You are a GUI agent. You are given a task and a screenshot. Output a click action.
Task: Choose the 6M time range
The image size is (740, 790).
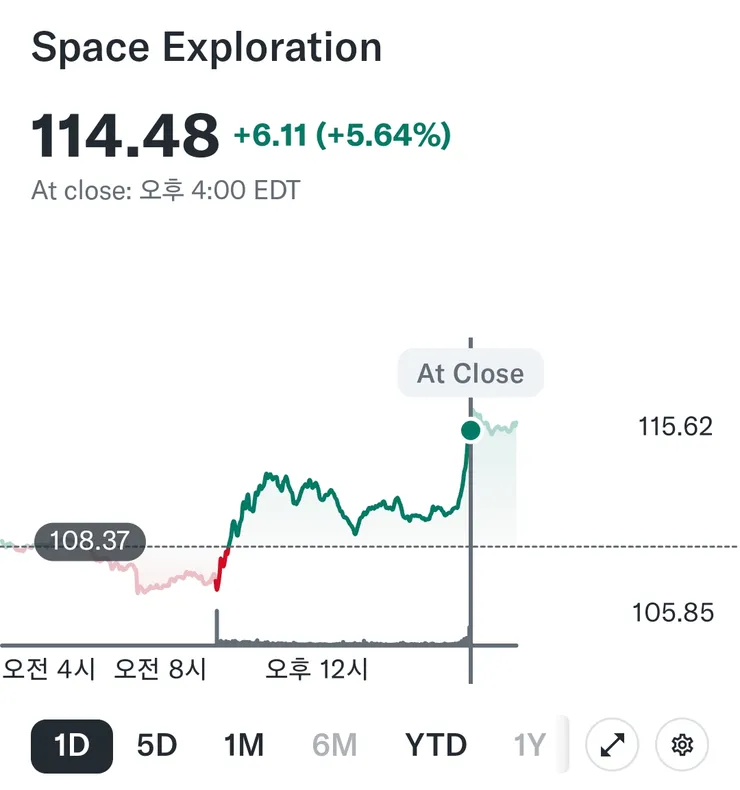334,745
